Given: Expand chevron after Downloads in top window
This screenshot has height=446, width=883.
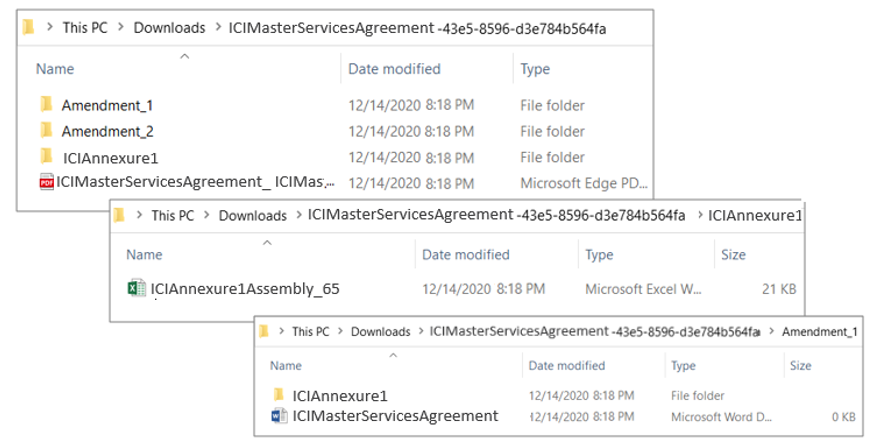Looking at the screenshot, I should [x=219, y=28].
